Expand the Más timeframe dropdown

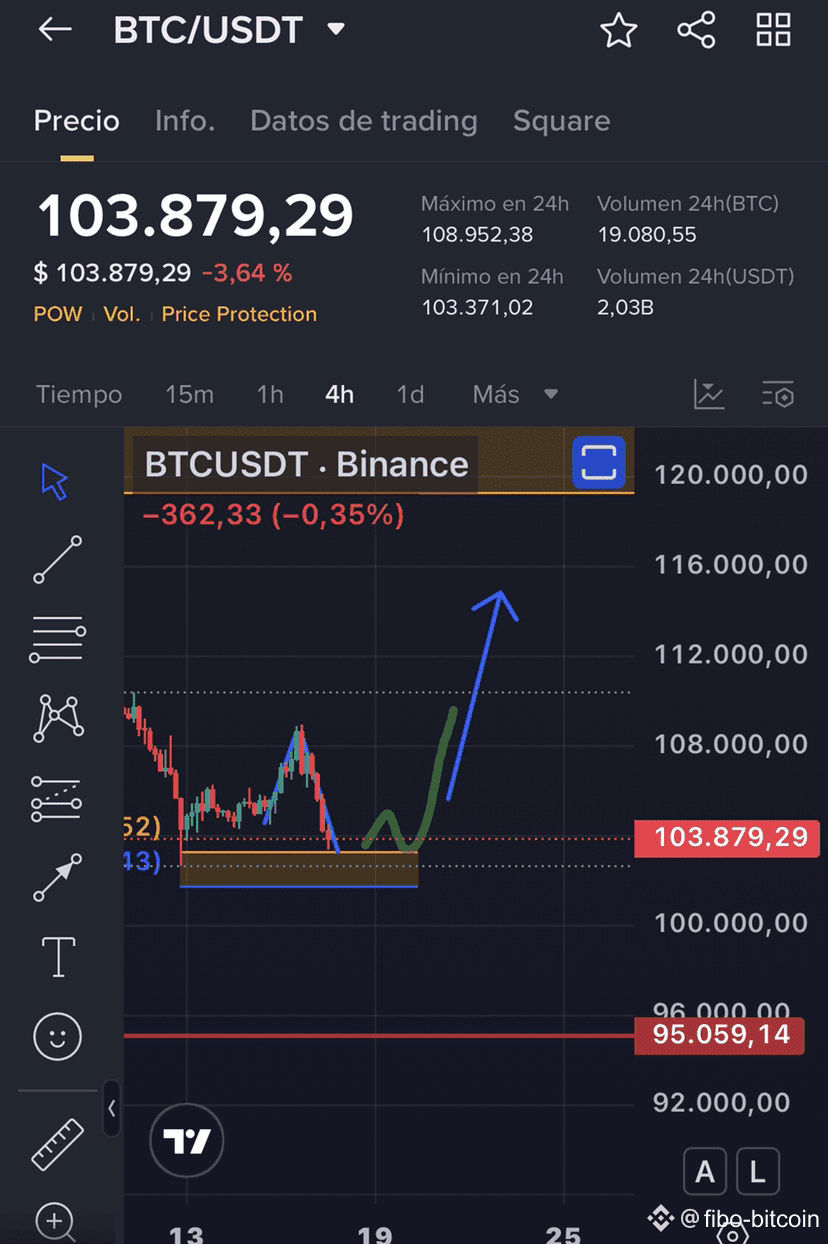[515, 394]
